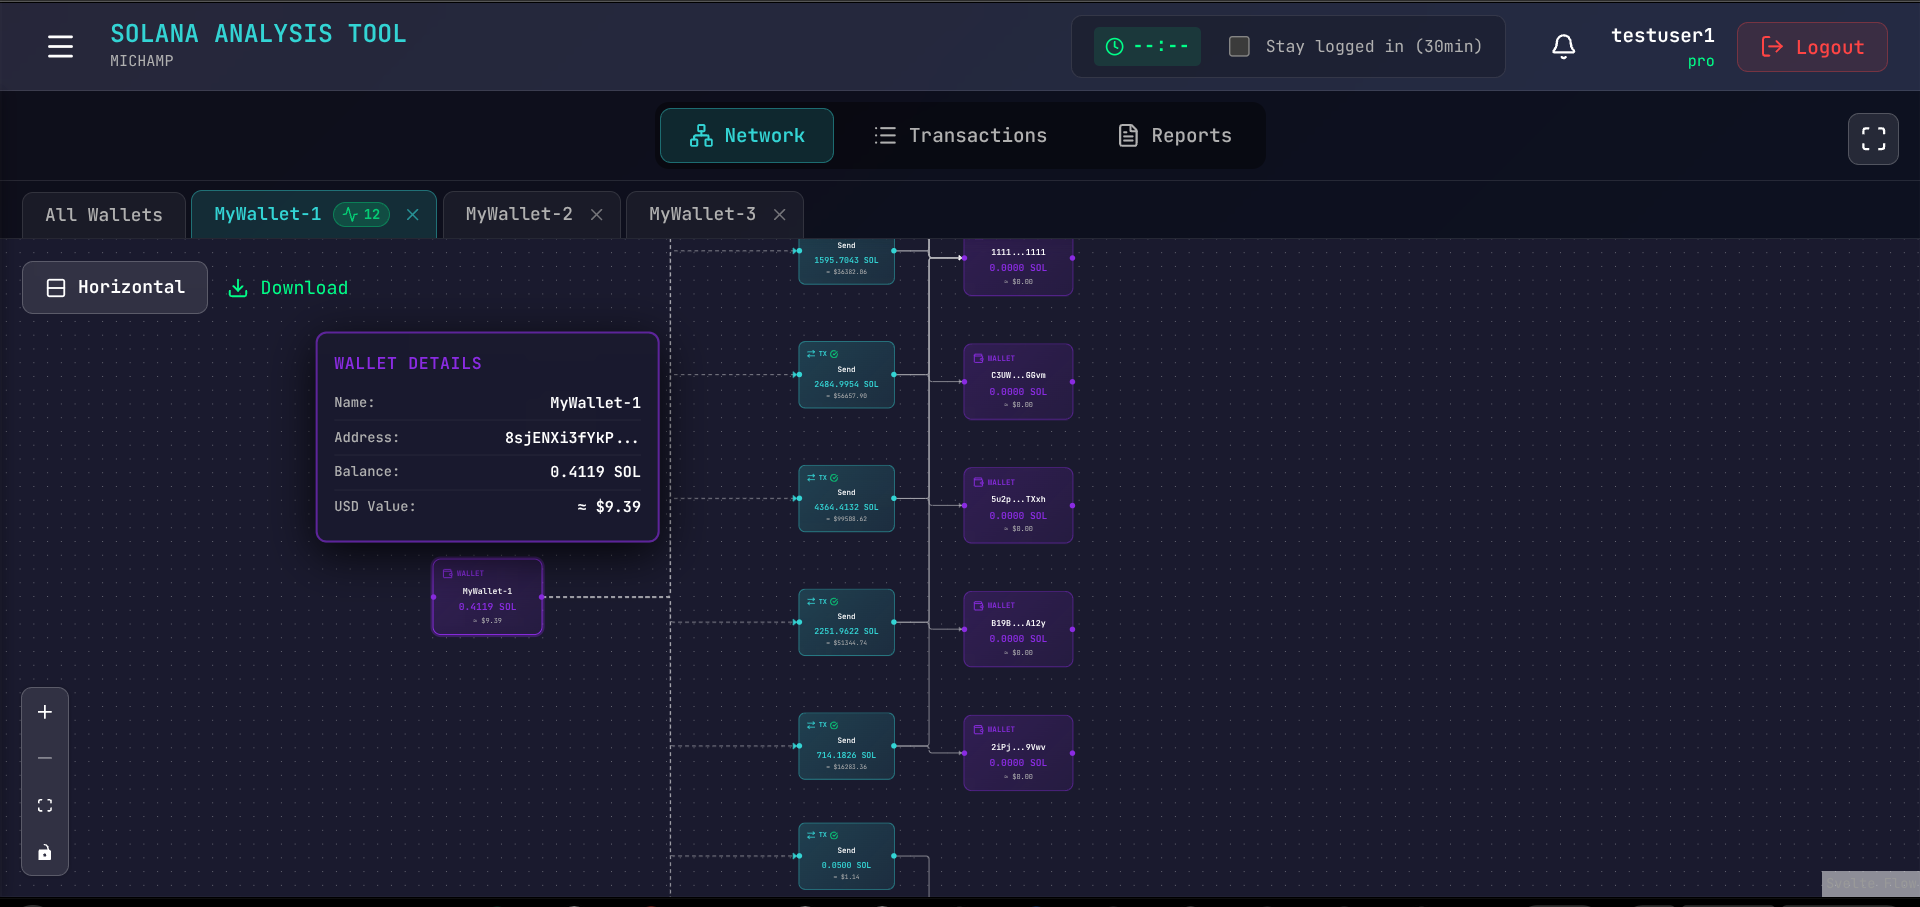Open the hamburger navigation menu
Screen dimensions: 1920x907
[x=60, y=47]
